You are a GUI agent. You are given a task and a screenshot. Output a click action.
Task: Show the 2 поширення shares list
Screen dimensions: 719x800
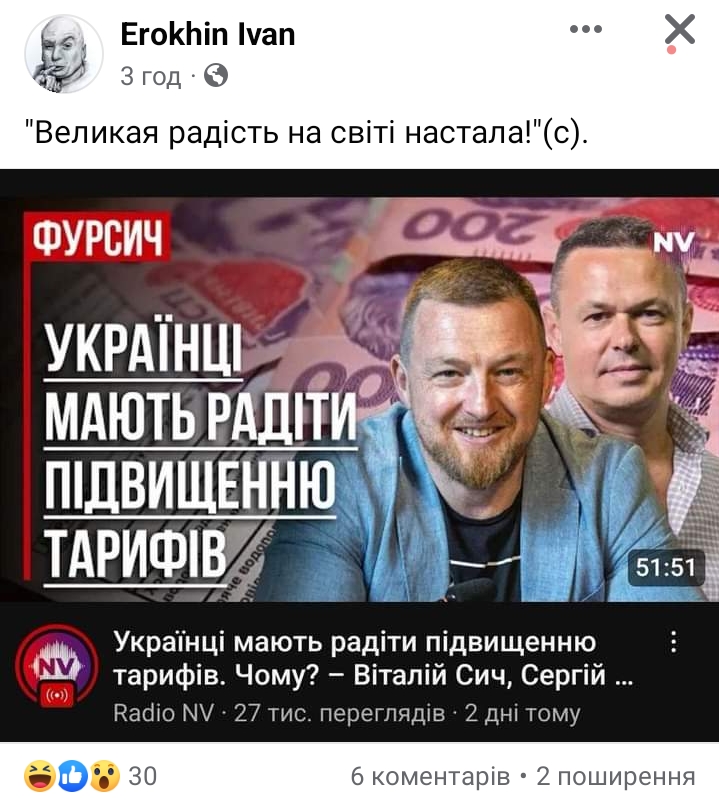(x=615, y=777)
